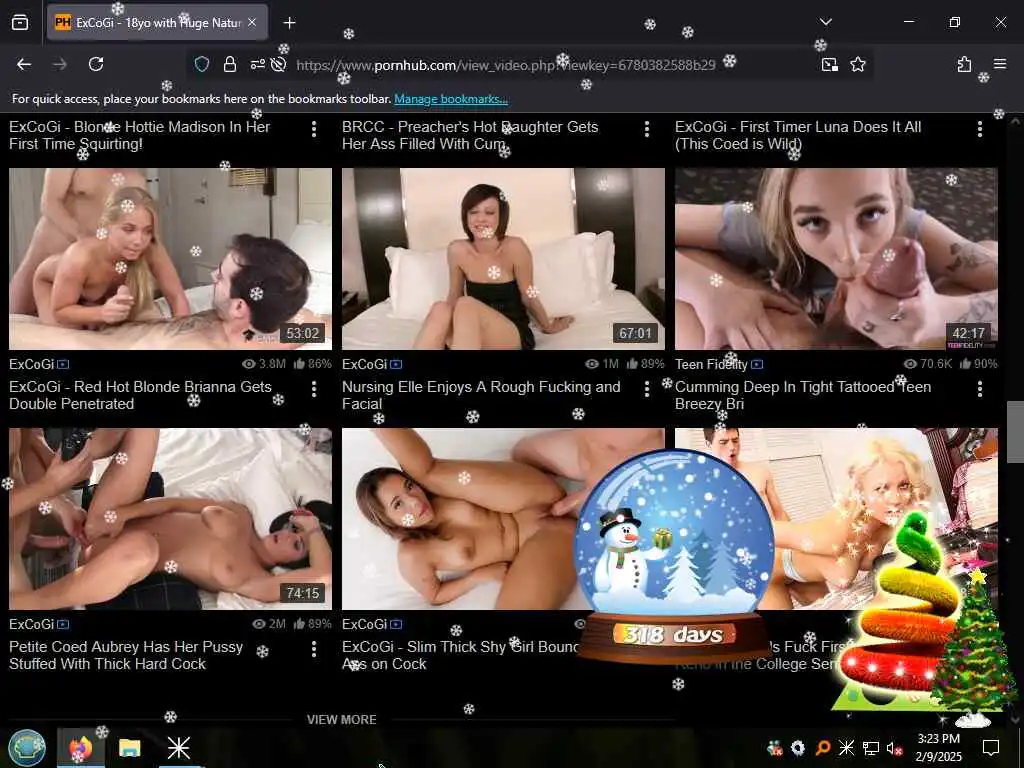Click the Nursing Elle video title text
This screenshot has height=768, width=1024.
click(481, 395)
